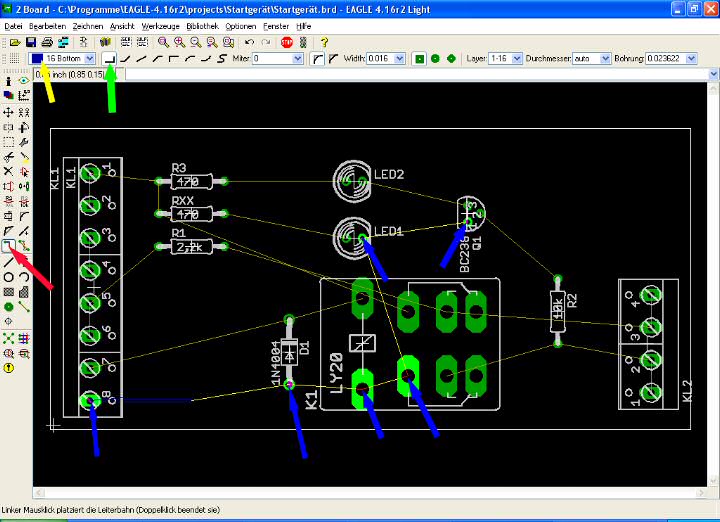Screen dimensions: 720x522
Task: Select the Circle draw tool
Action: 8,277
